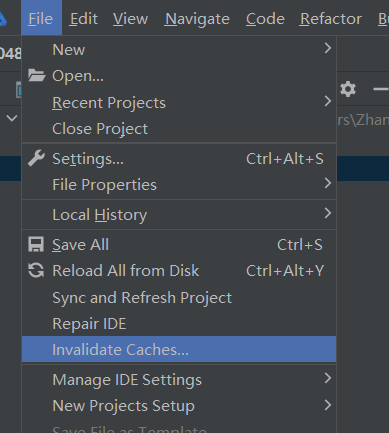Click the folder icon beside Open
The height and width of the screenshot is (433, 389).
tap(36, 75)
